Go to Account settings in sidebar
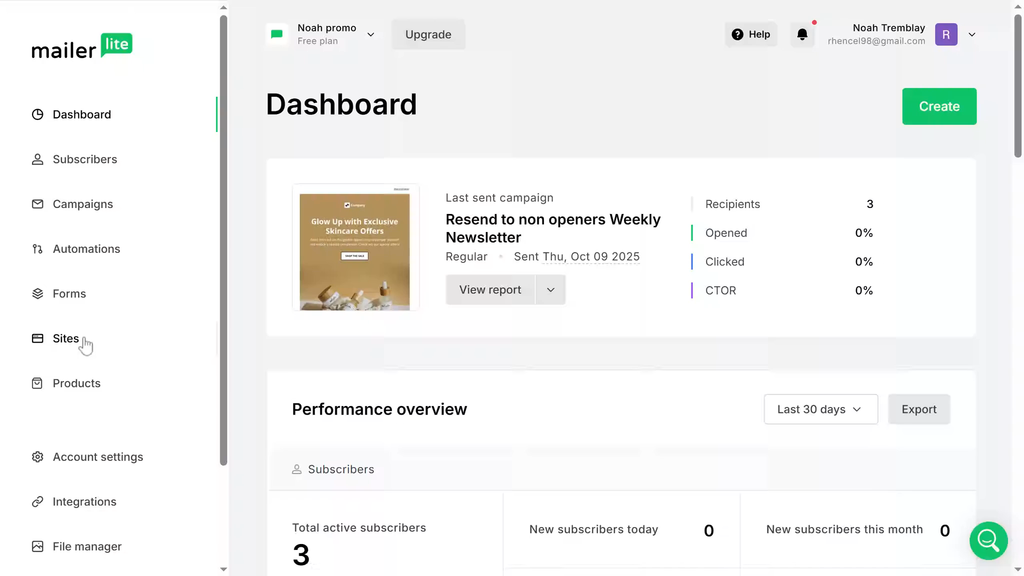Image resolution: width=1024 pixels, height=576 pixels. 97,457
